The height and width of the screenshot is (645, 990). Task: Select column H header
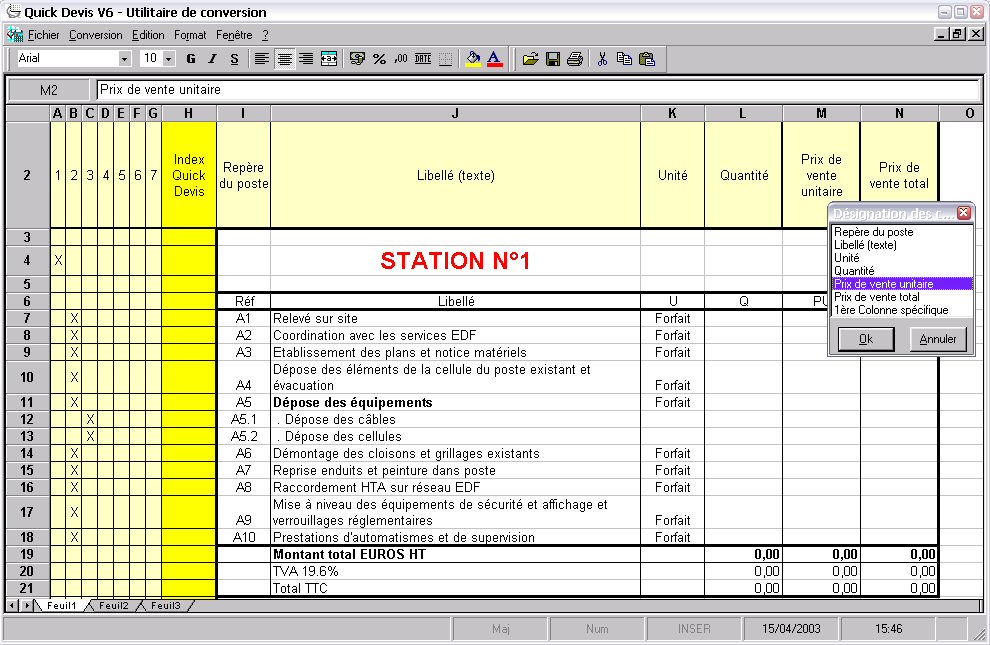click(x=189, y=113)
